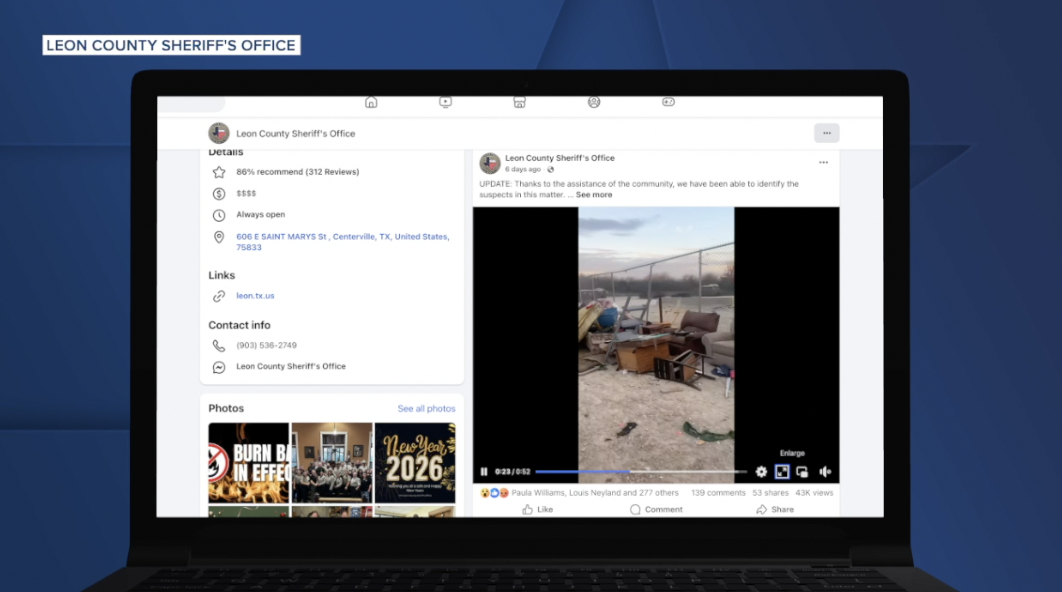
Task: Enlarge the video to fullscreen
Action: tap(782, 472)
